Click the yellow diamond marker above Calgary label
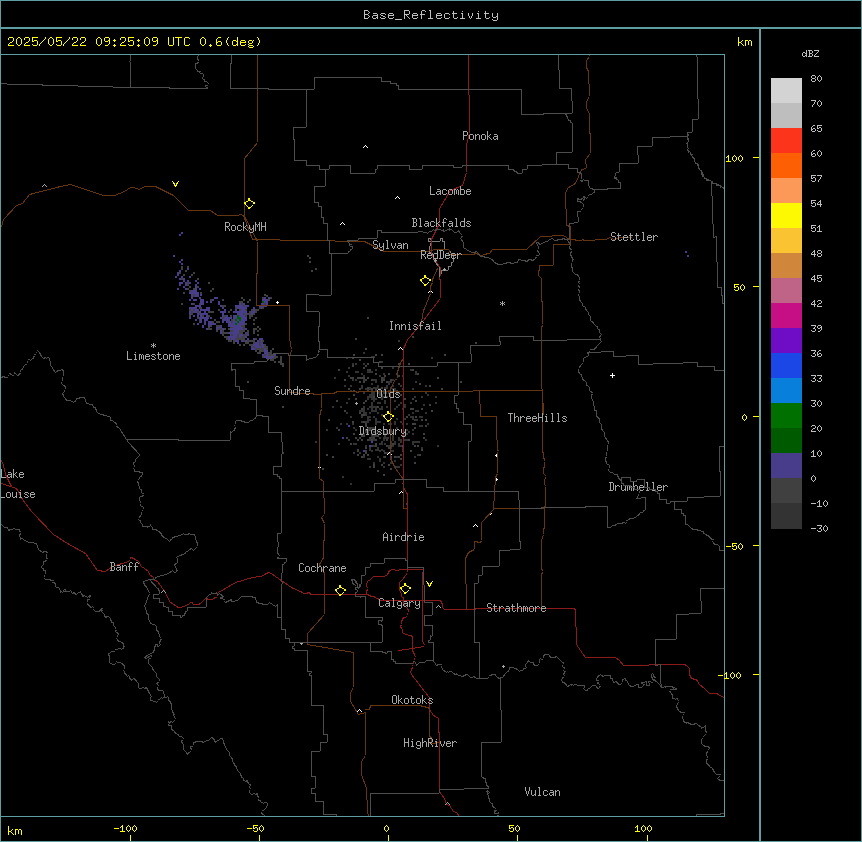The image size is (862, 842). point(405,589)
